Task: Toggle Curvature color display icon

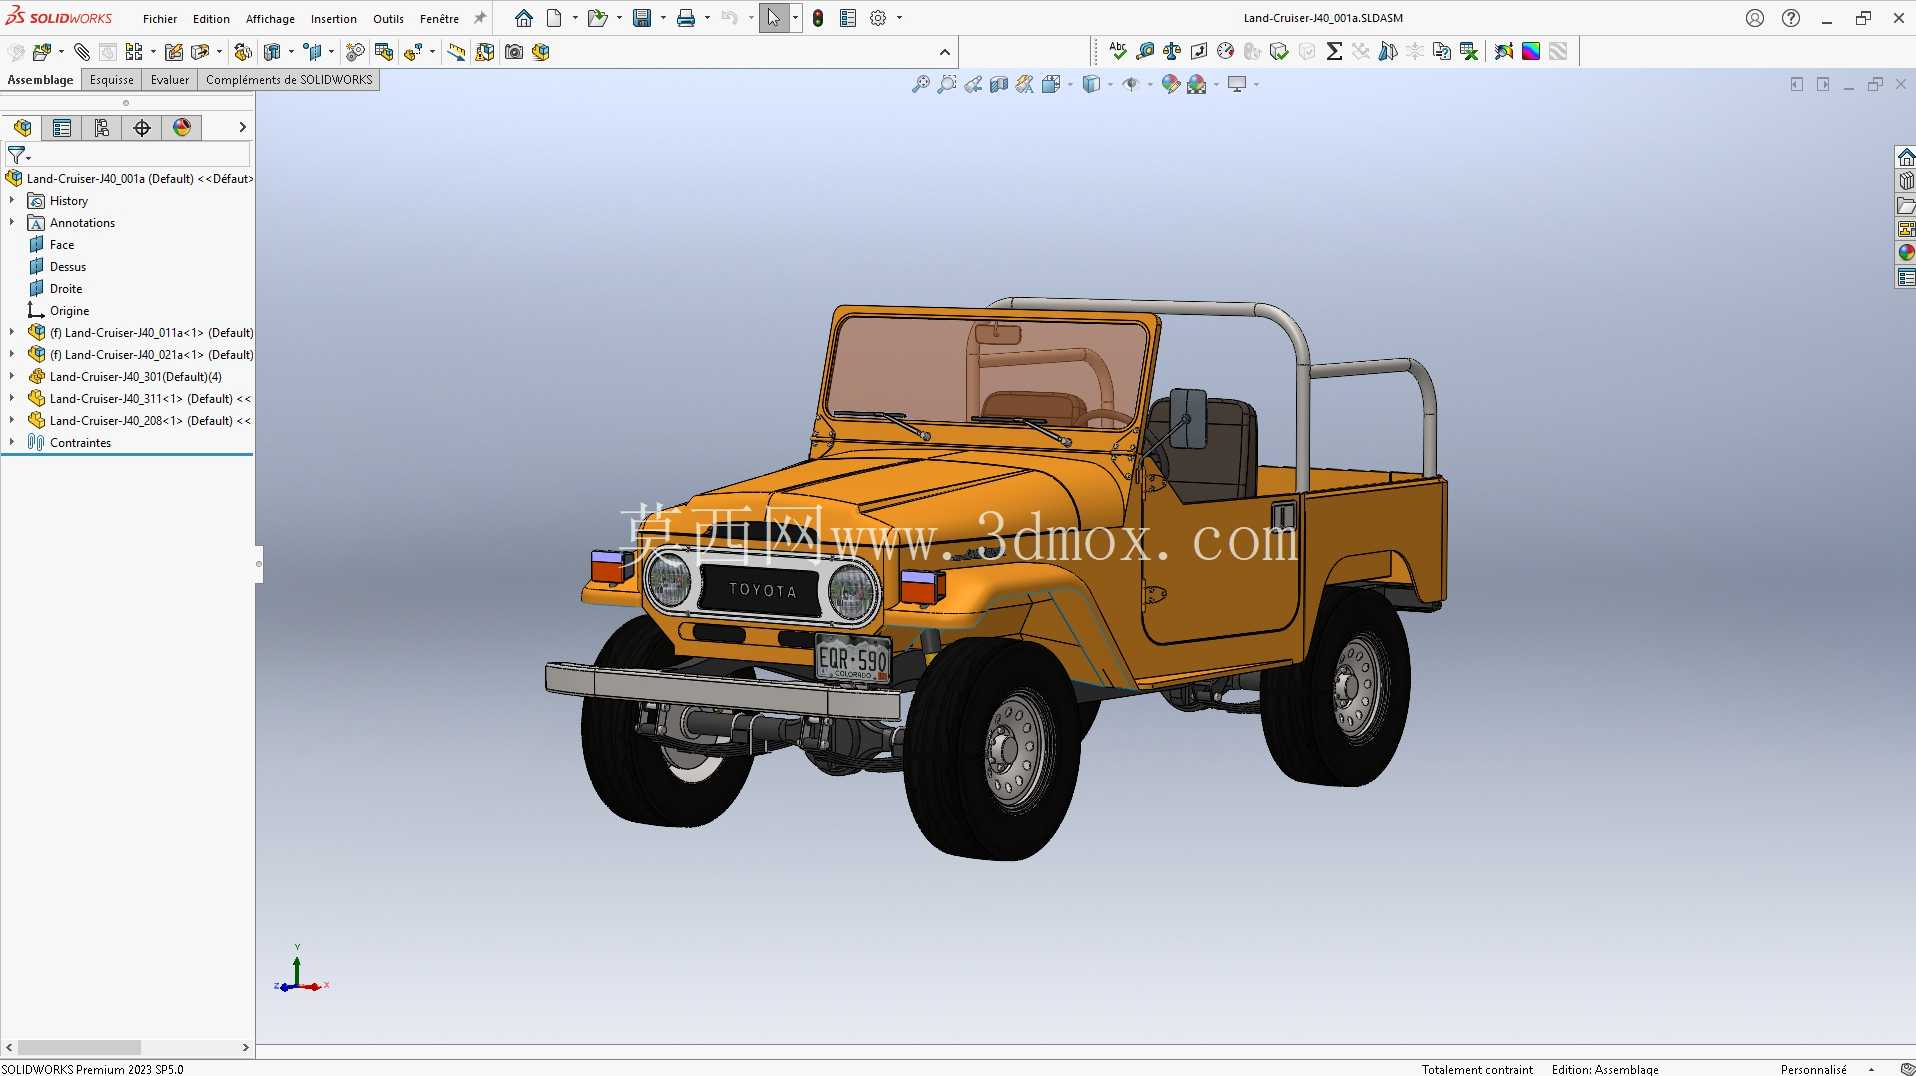Action: pyautogui.click(x=1531, y=51)
